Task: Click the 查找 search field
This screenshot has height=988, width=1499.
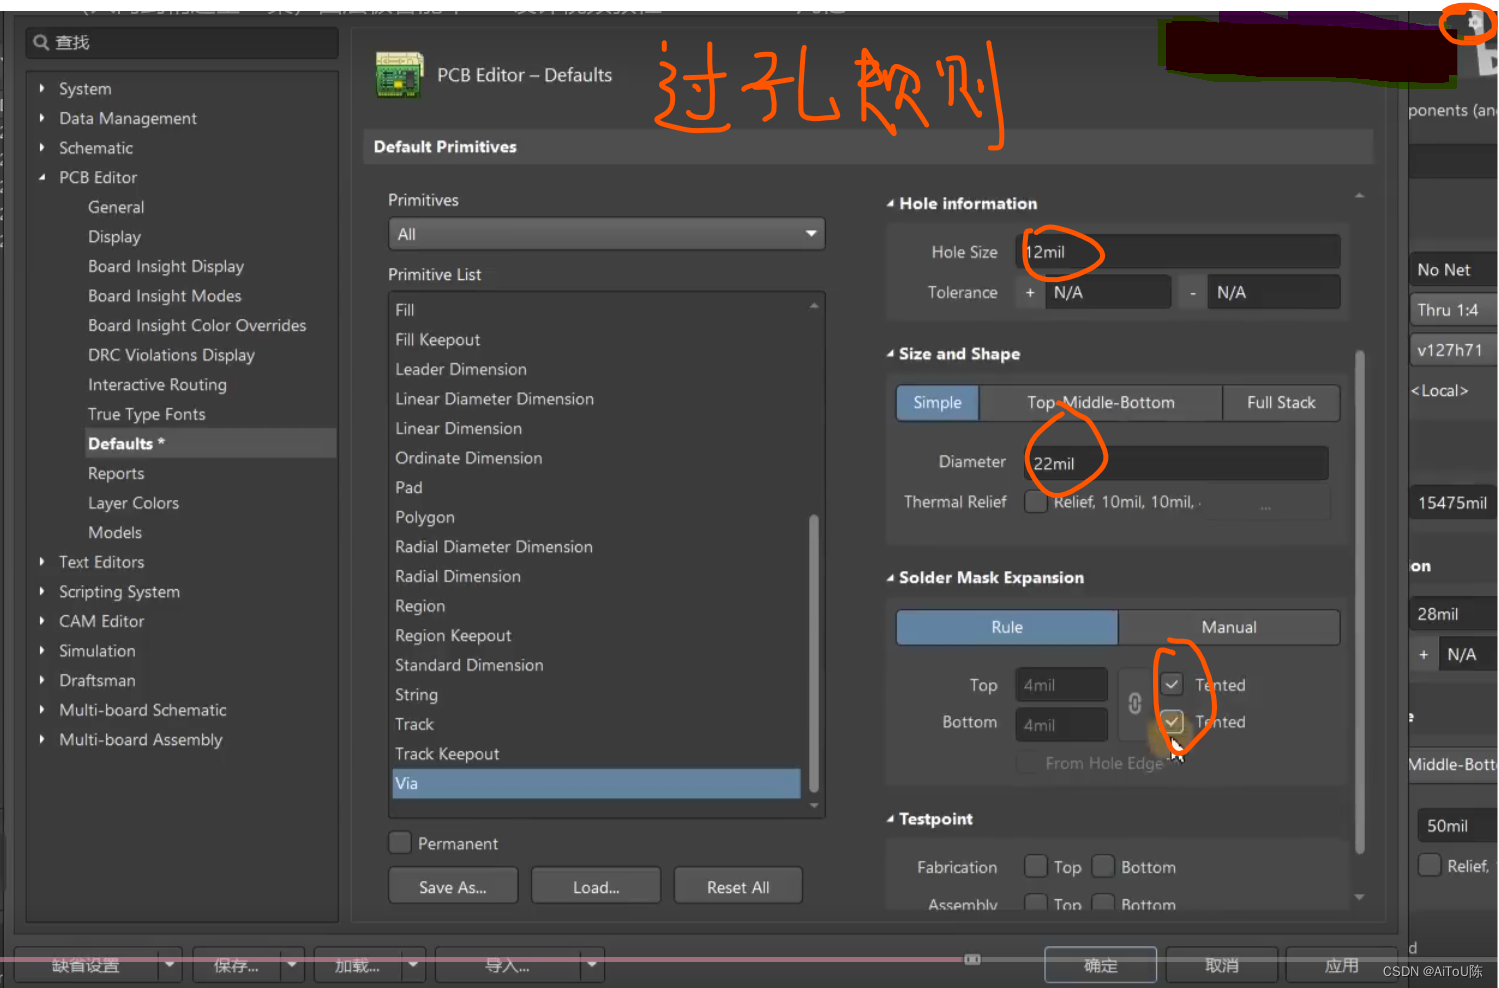Action: 182,43
